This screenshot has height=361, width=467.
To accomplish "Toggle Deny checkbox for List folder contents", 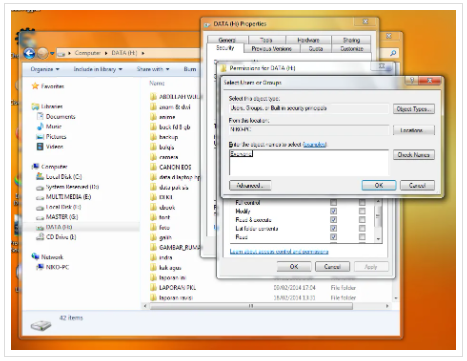I will [x=362, y=228].
